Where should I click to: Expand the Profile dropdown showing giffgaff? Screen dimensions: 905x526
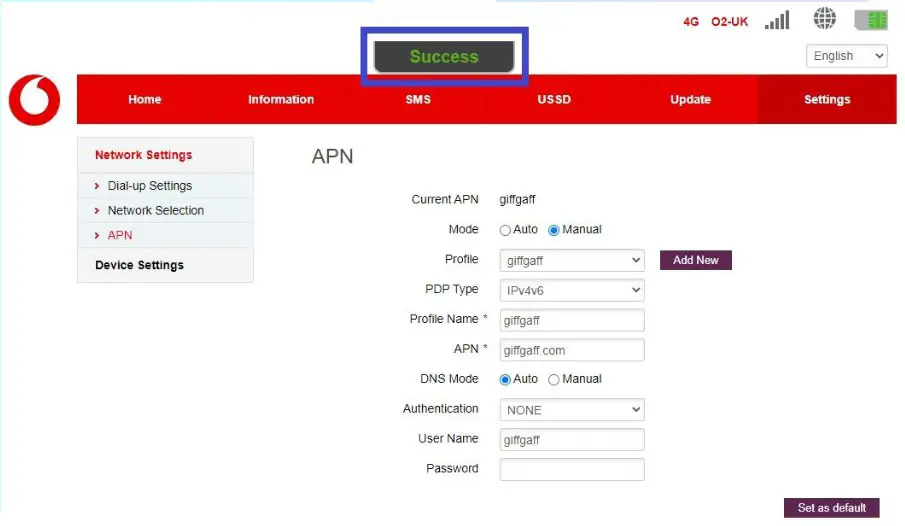click(572, 260)
